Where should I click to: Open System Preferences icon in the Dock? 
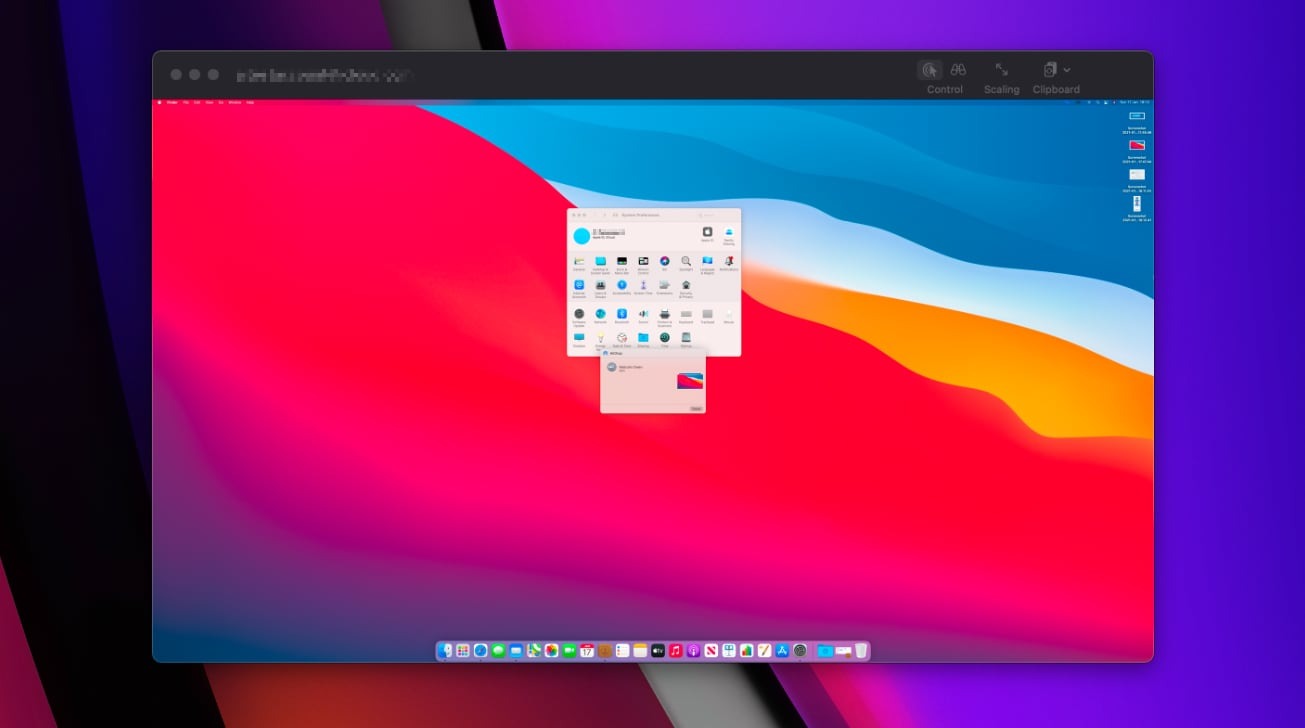click(x=800, y=651)
